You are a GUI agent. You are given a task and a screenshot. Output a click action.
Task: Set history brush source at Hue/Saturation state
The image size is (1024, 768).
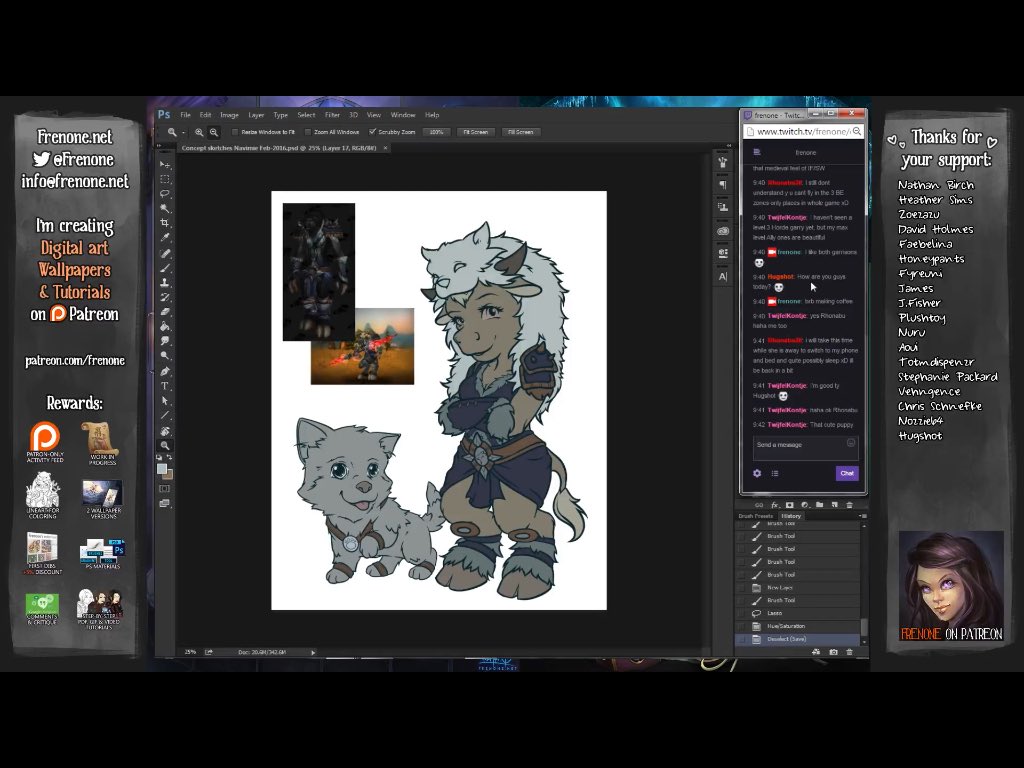741,626
